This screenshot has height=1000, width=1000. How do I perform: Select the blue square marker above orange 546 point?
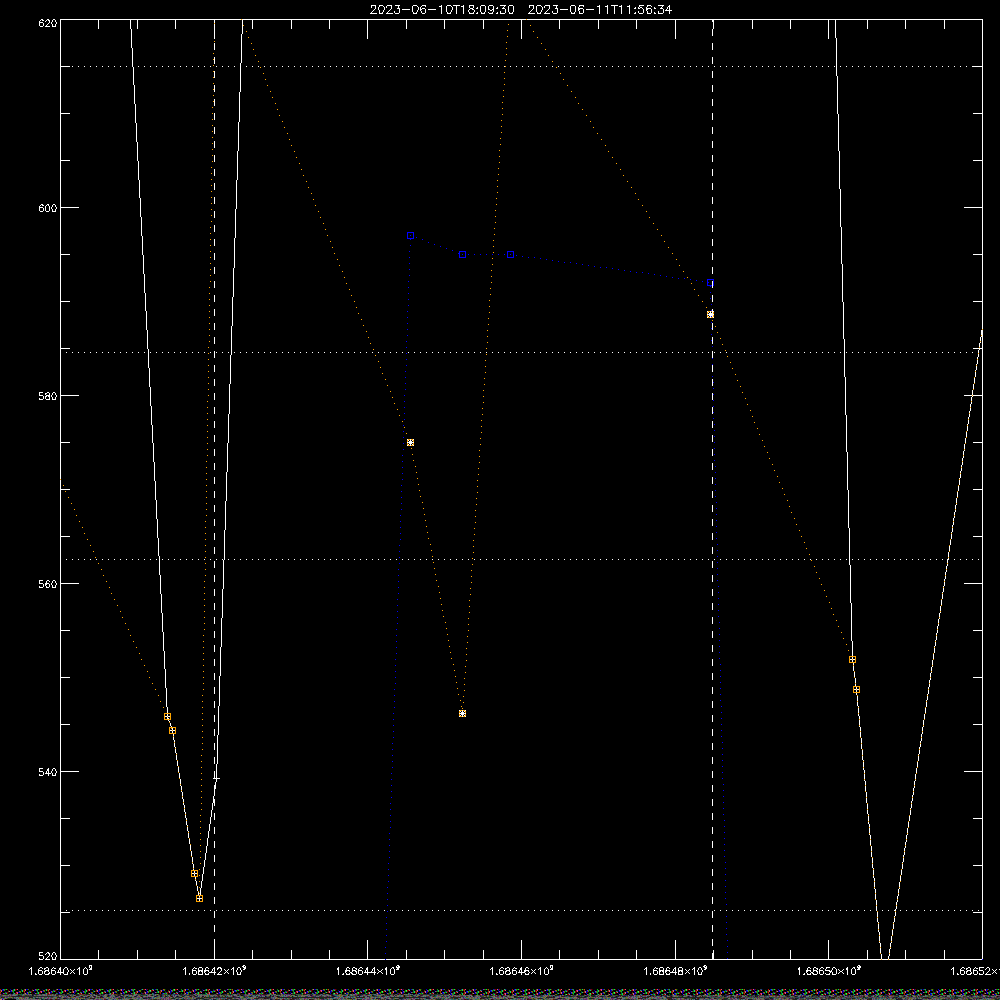pyautogui.click(x=462, y=254)
